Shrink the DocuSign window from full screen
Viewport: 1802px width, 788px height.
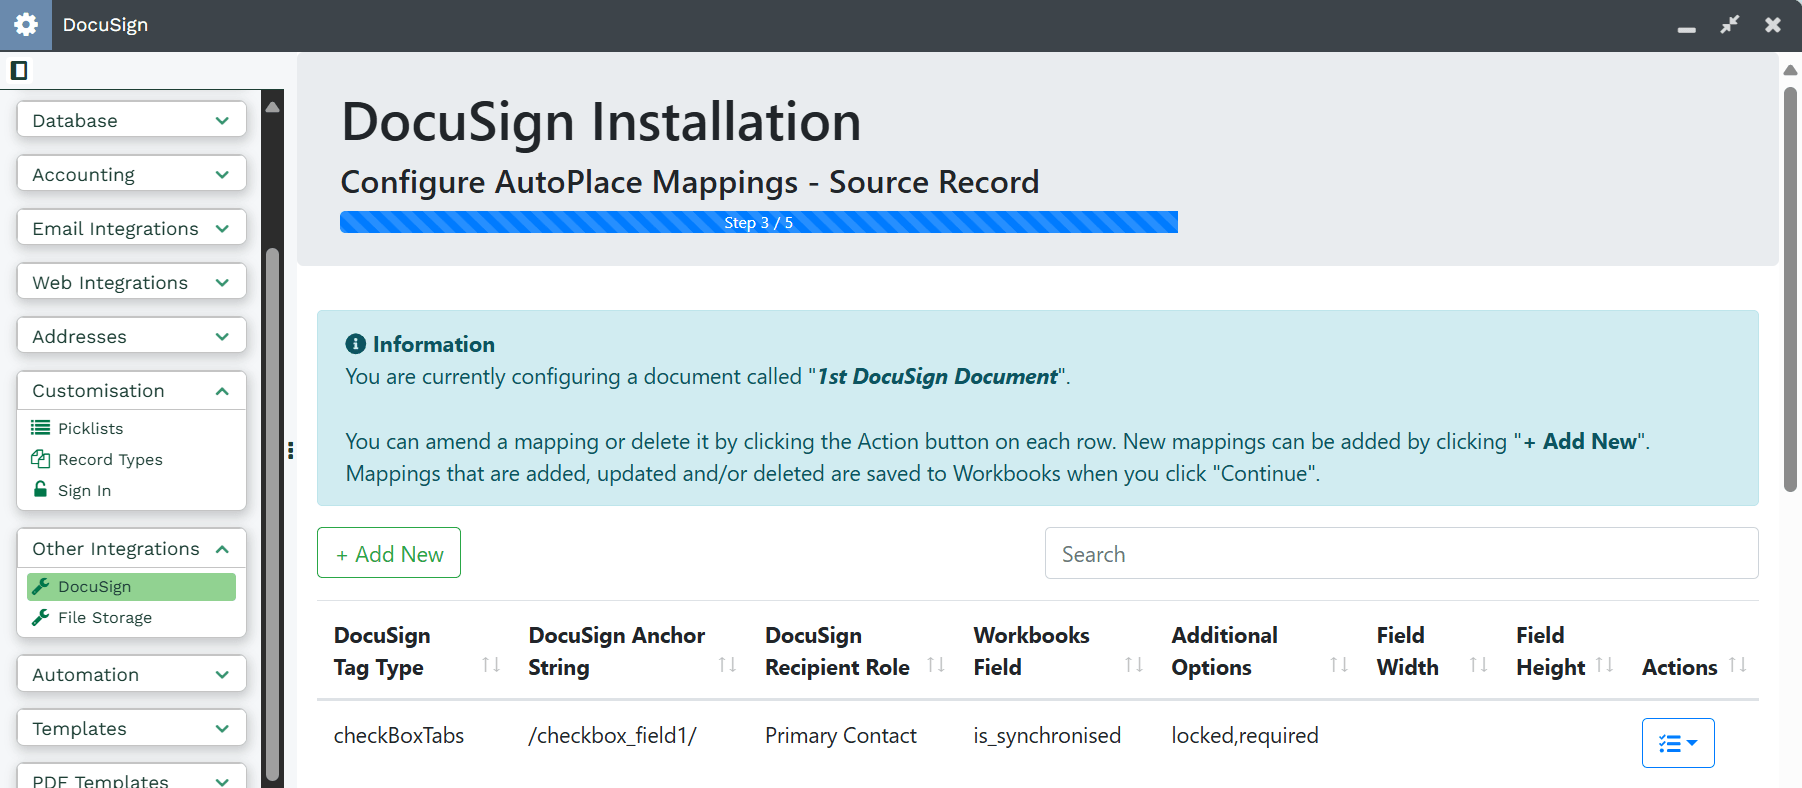point(1729,25)
